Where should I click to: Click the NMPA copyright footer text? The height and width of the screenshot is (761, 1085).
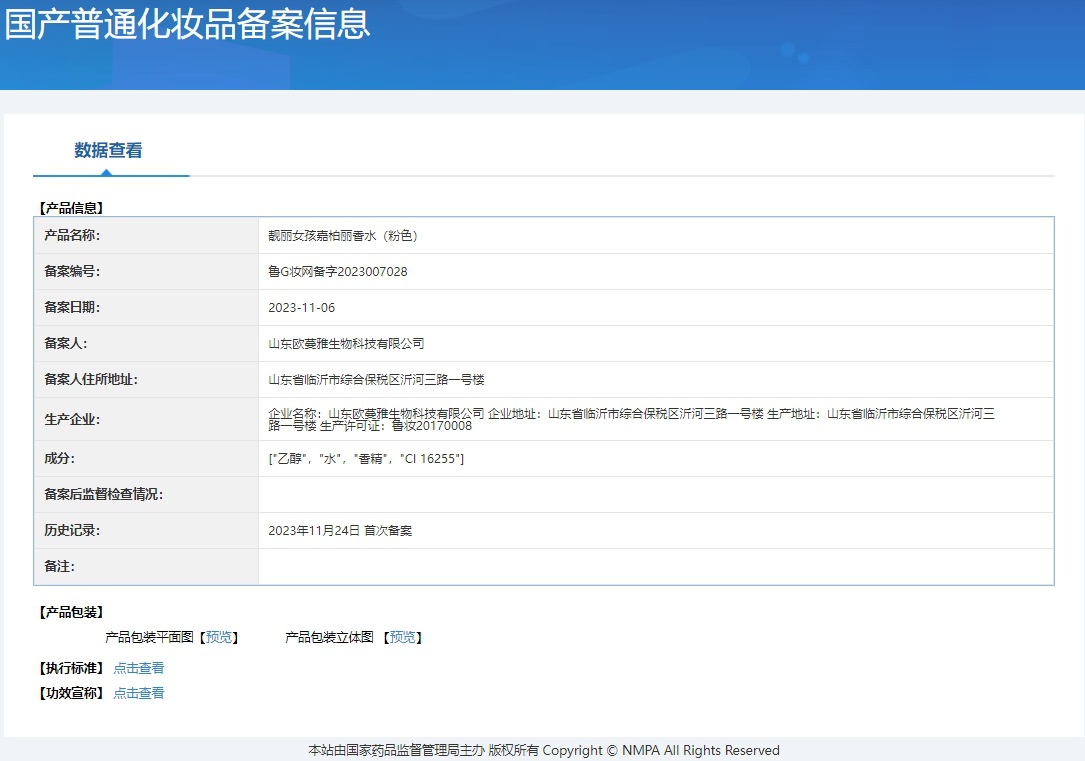pos(544,751)
